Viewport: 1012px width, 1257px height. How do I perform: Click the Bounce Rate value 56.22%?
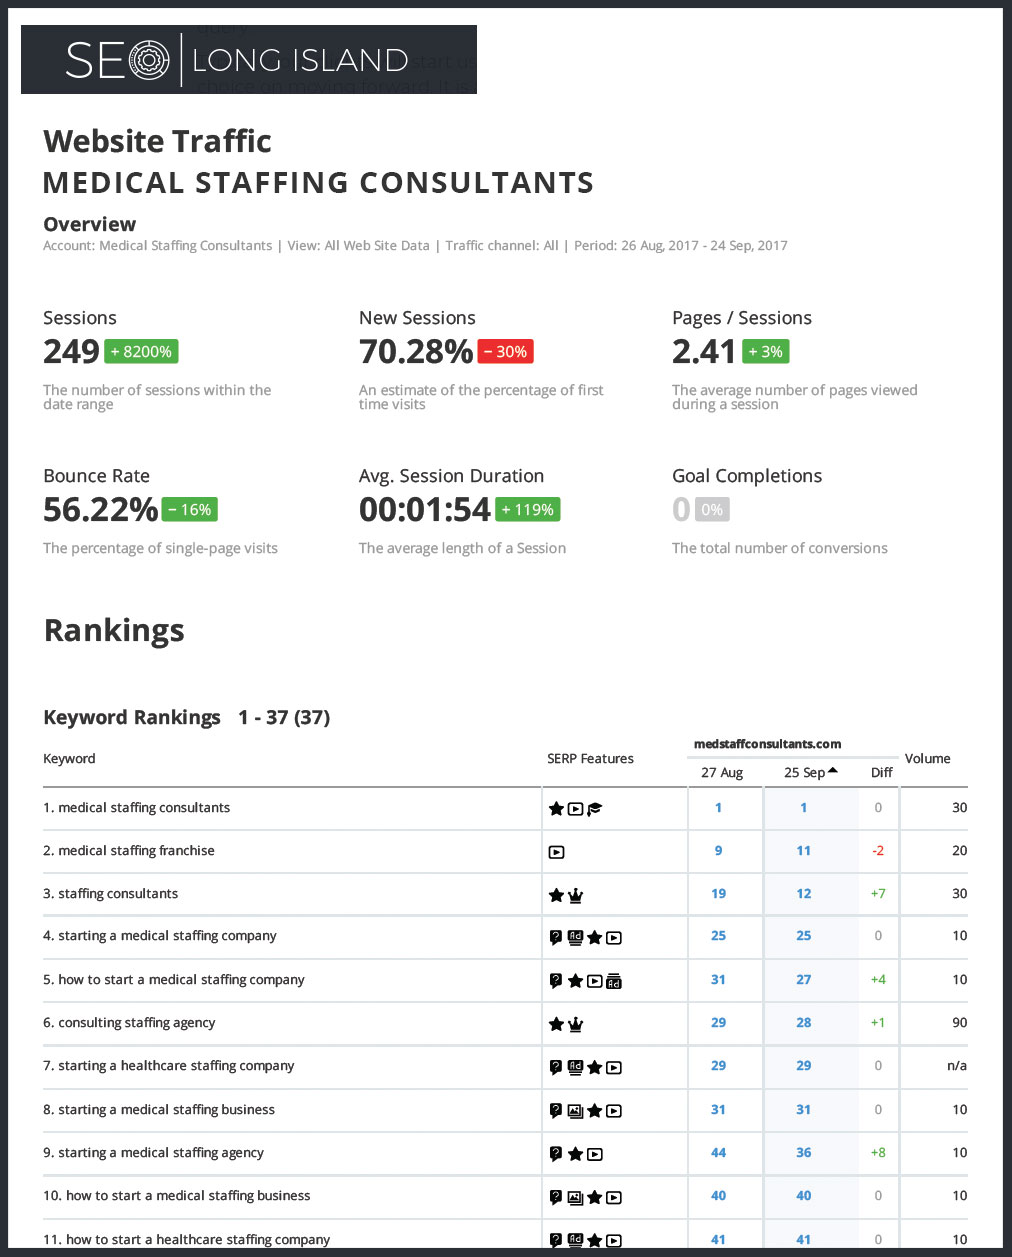tap(100, 510)
